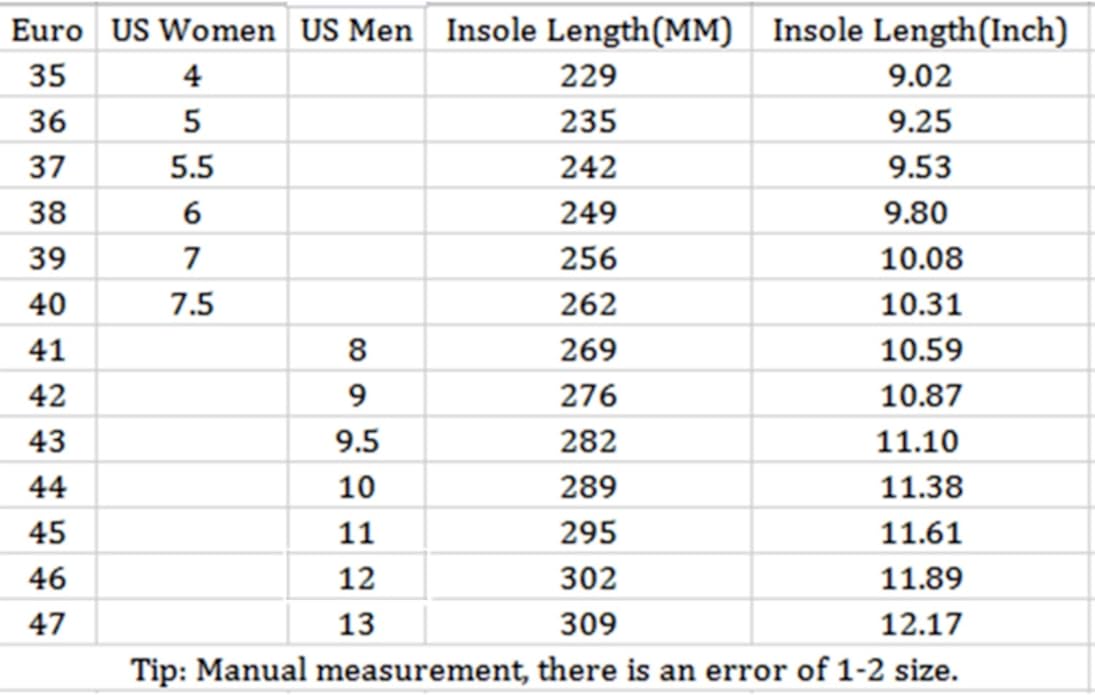Select the US Women header cell
1095x695 pixels.
193,31
